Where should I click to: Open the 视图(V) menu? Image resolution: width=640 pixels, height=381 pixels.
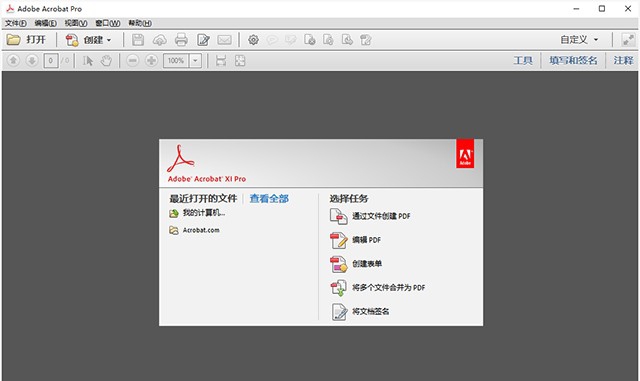(x=76, y=23)
